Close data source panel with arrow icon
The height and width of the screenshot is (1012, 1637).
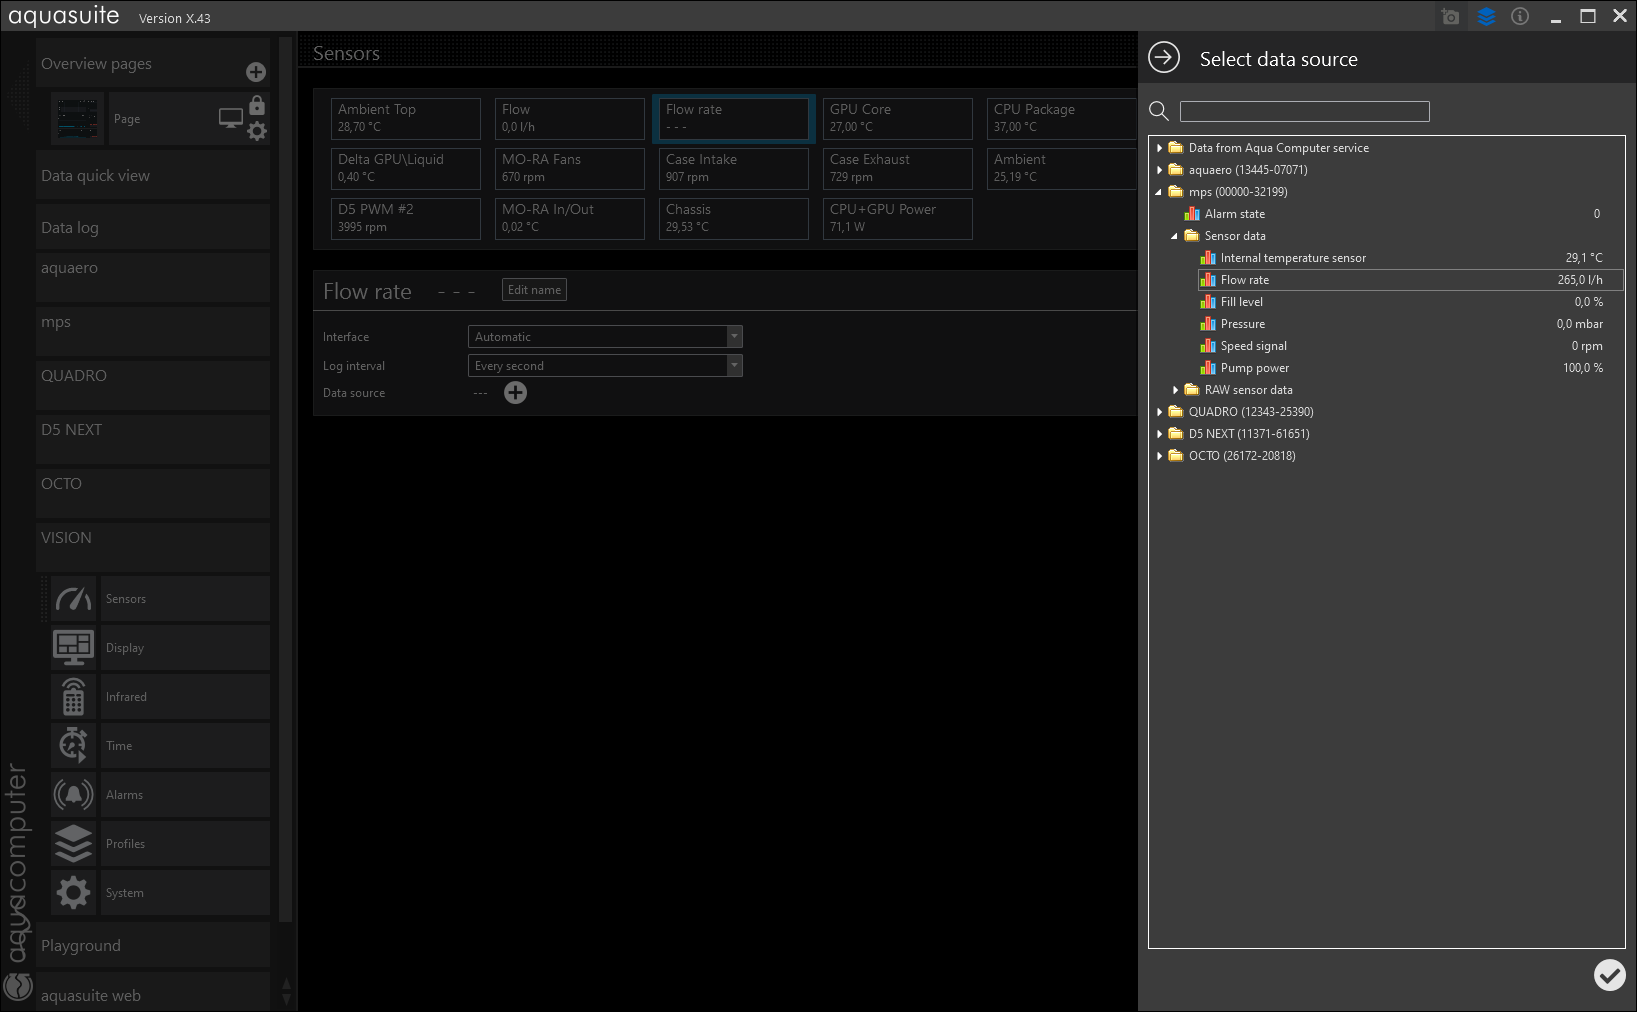1164,58
